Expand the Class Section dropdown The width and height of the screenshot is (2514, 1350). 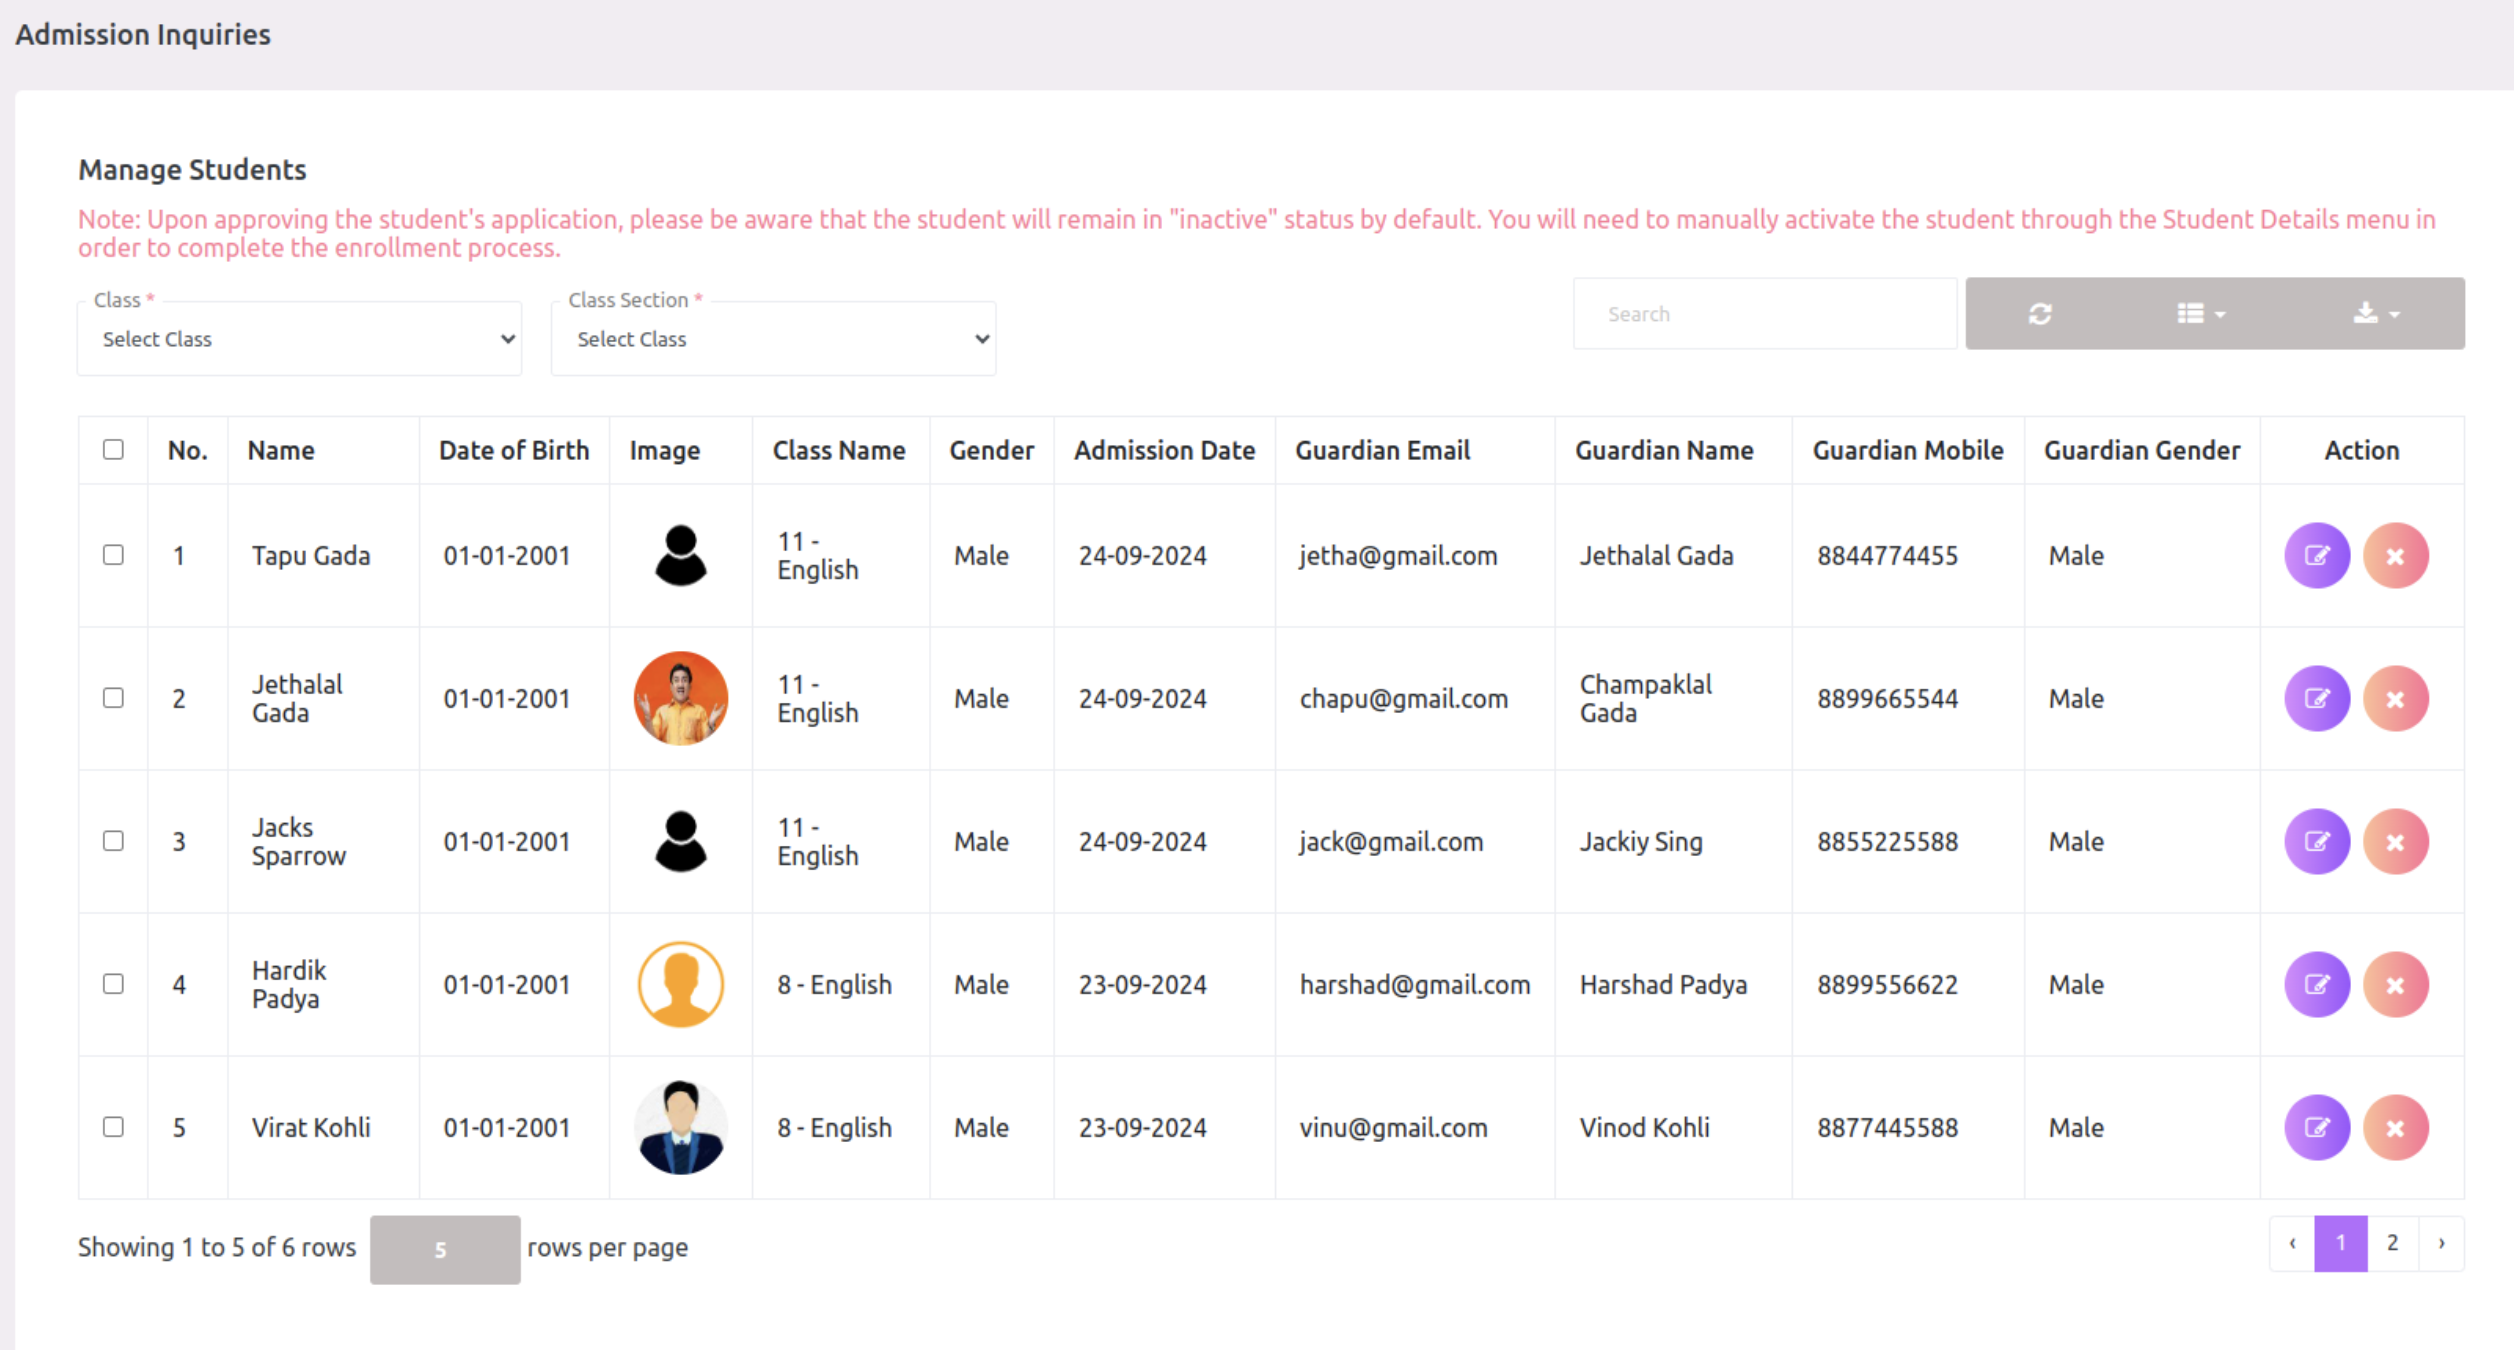(773, 339)
